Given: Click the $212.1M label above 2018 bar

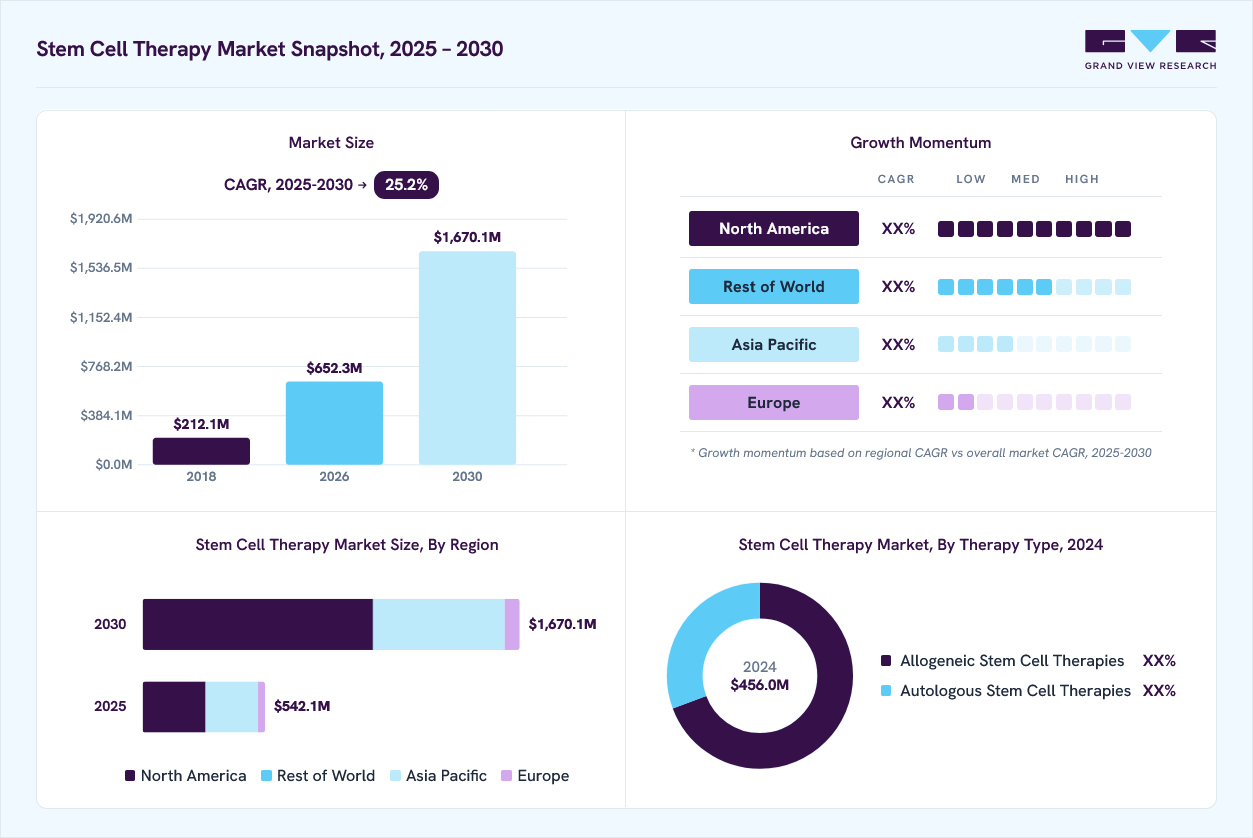Looking at the screenshot, I should (201, 424).
